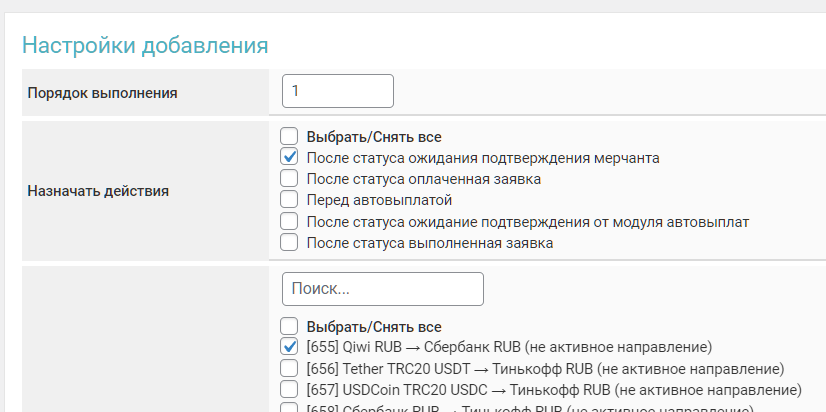This screenshot has width=826, height=412.
Task: Tick the partially visible [658] direction checkbox
Action: pos(289,408)
